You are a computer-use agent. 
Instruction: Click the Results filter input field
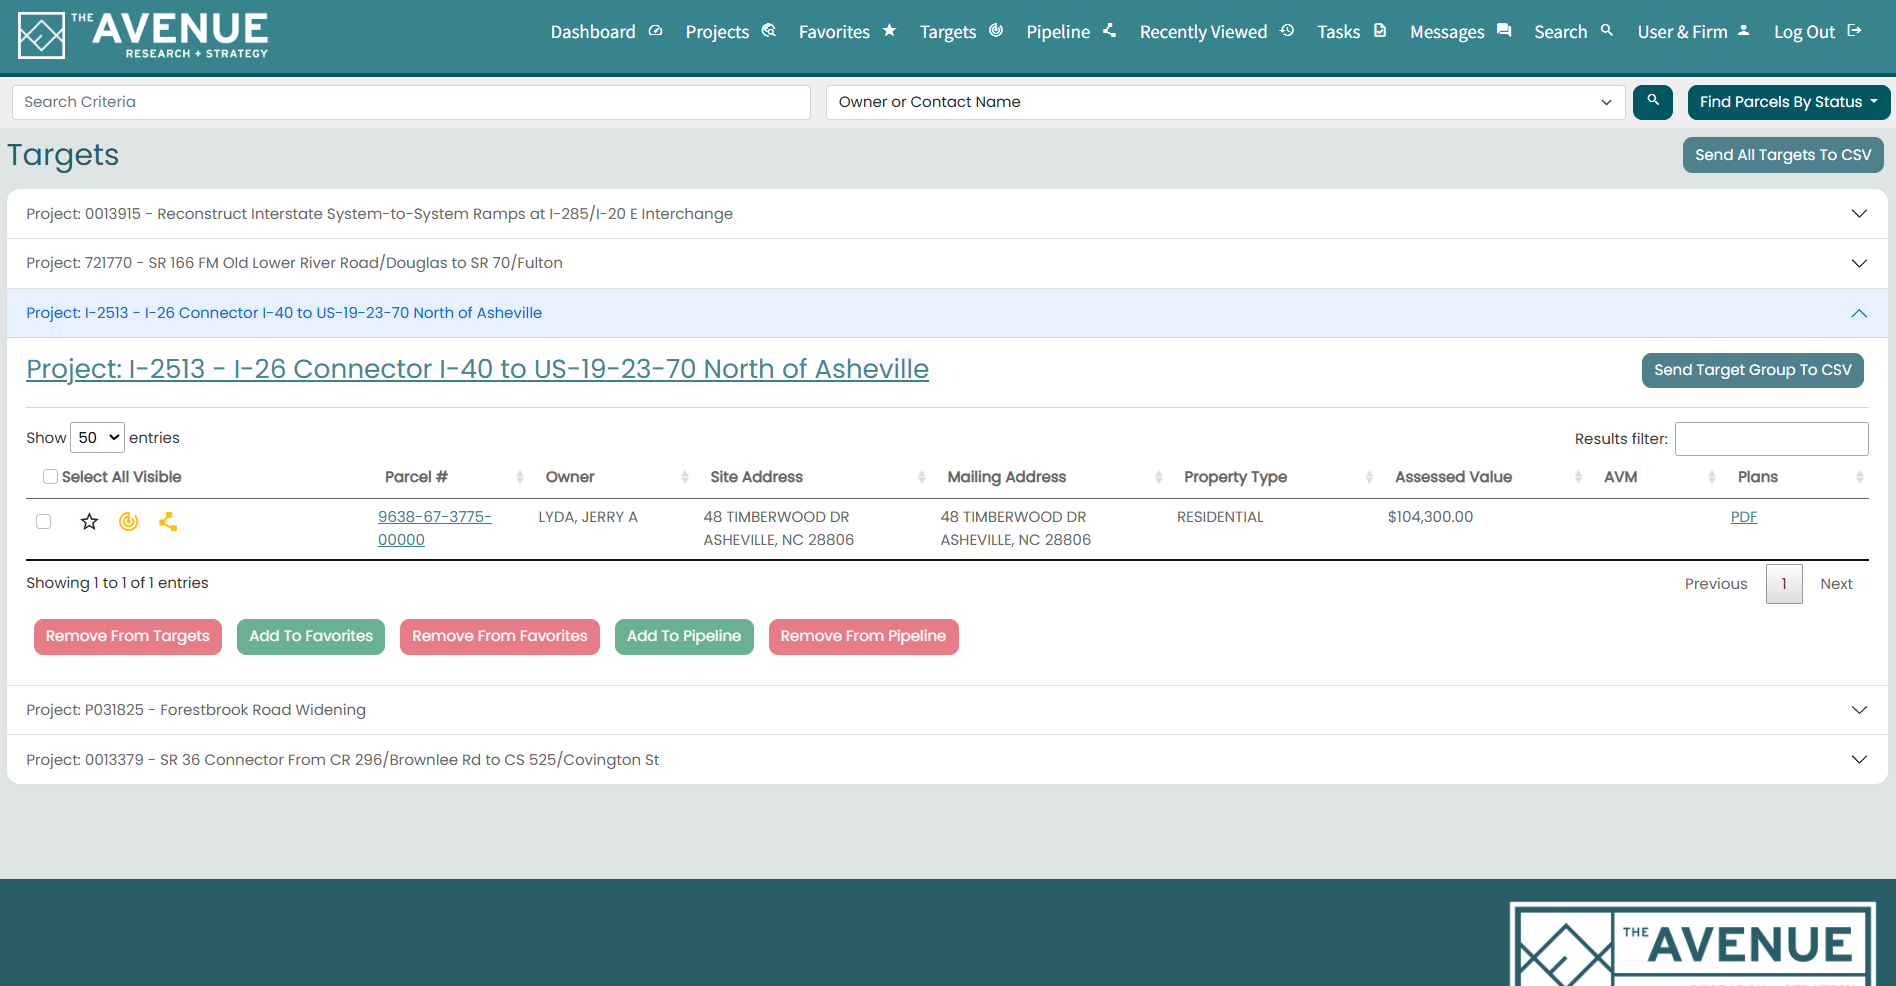pyautogui.click(x=1771, y=439)
